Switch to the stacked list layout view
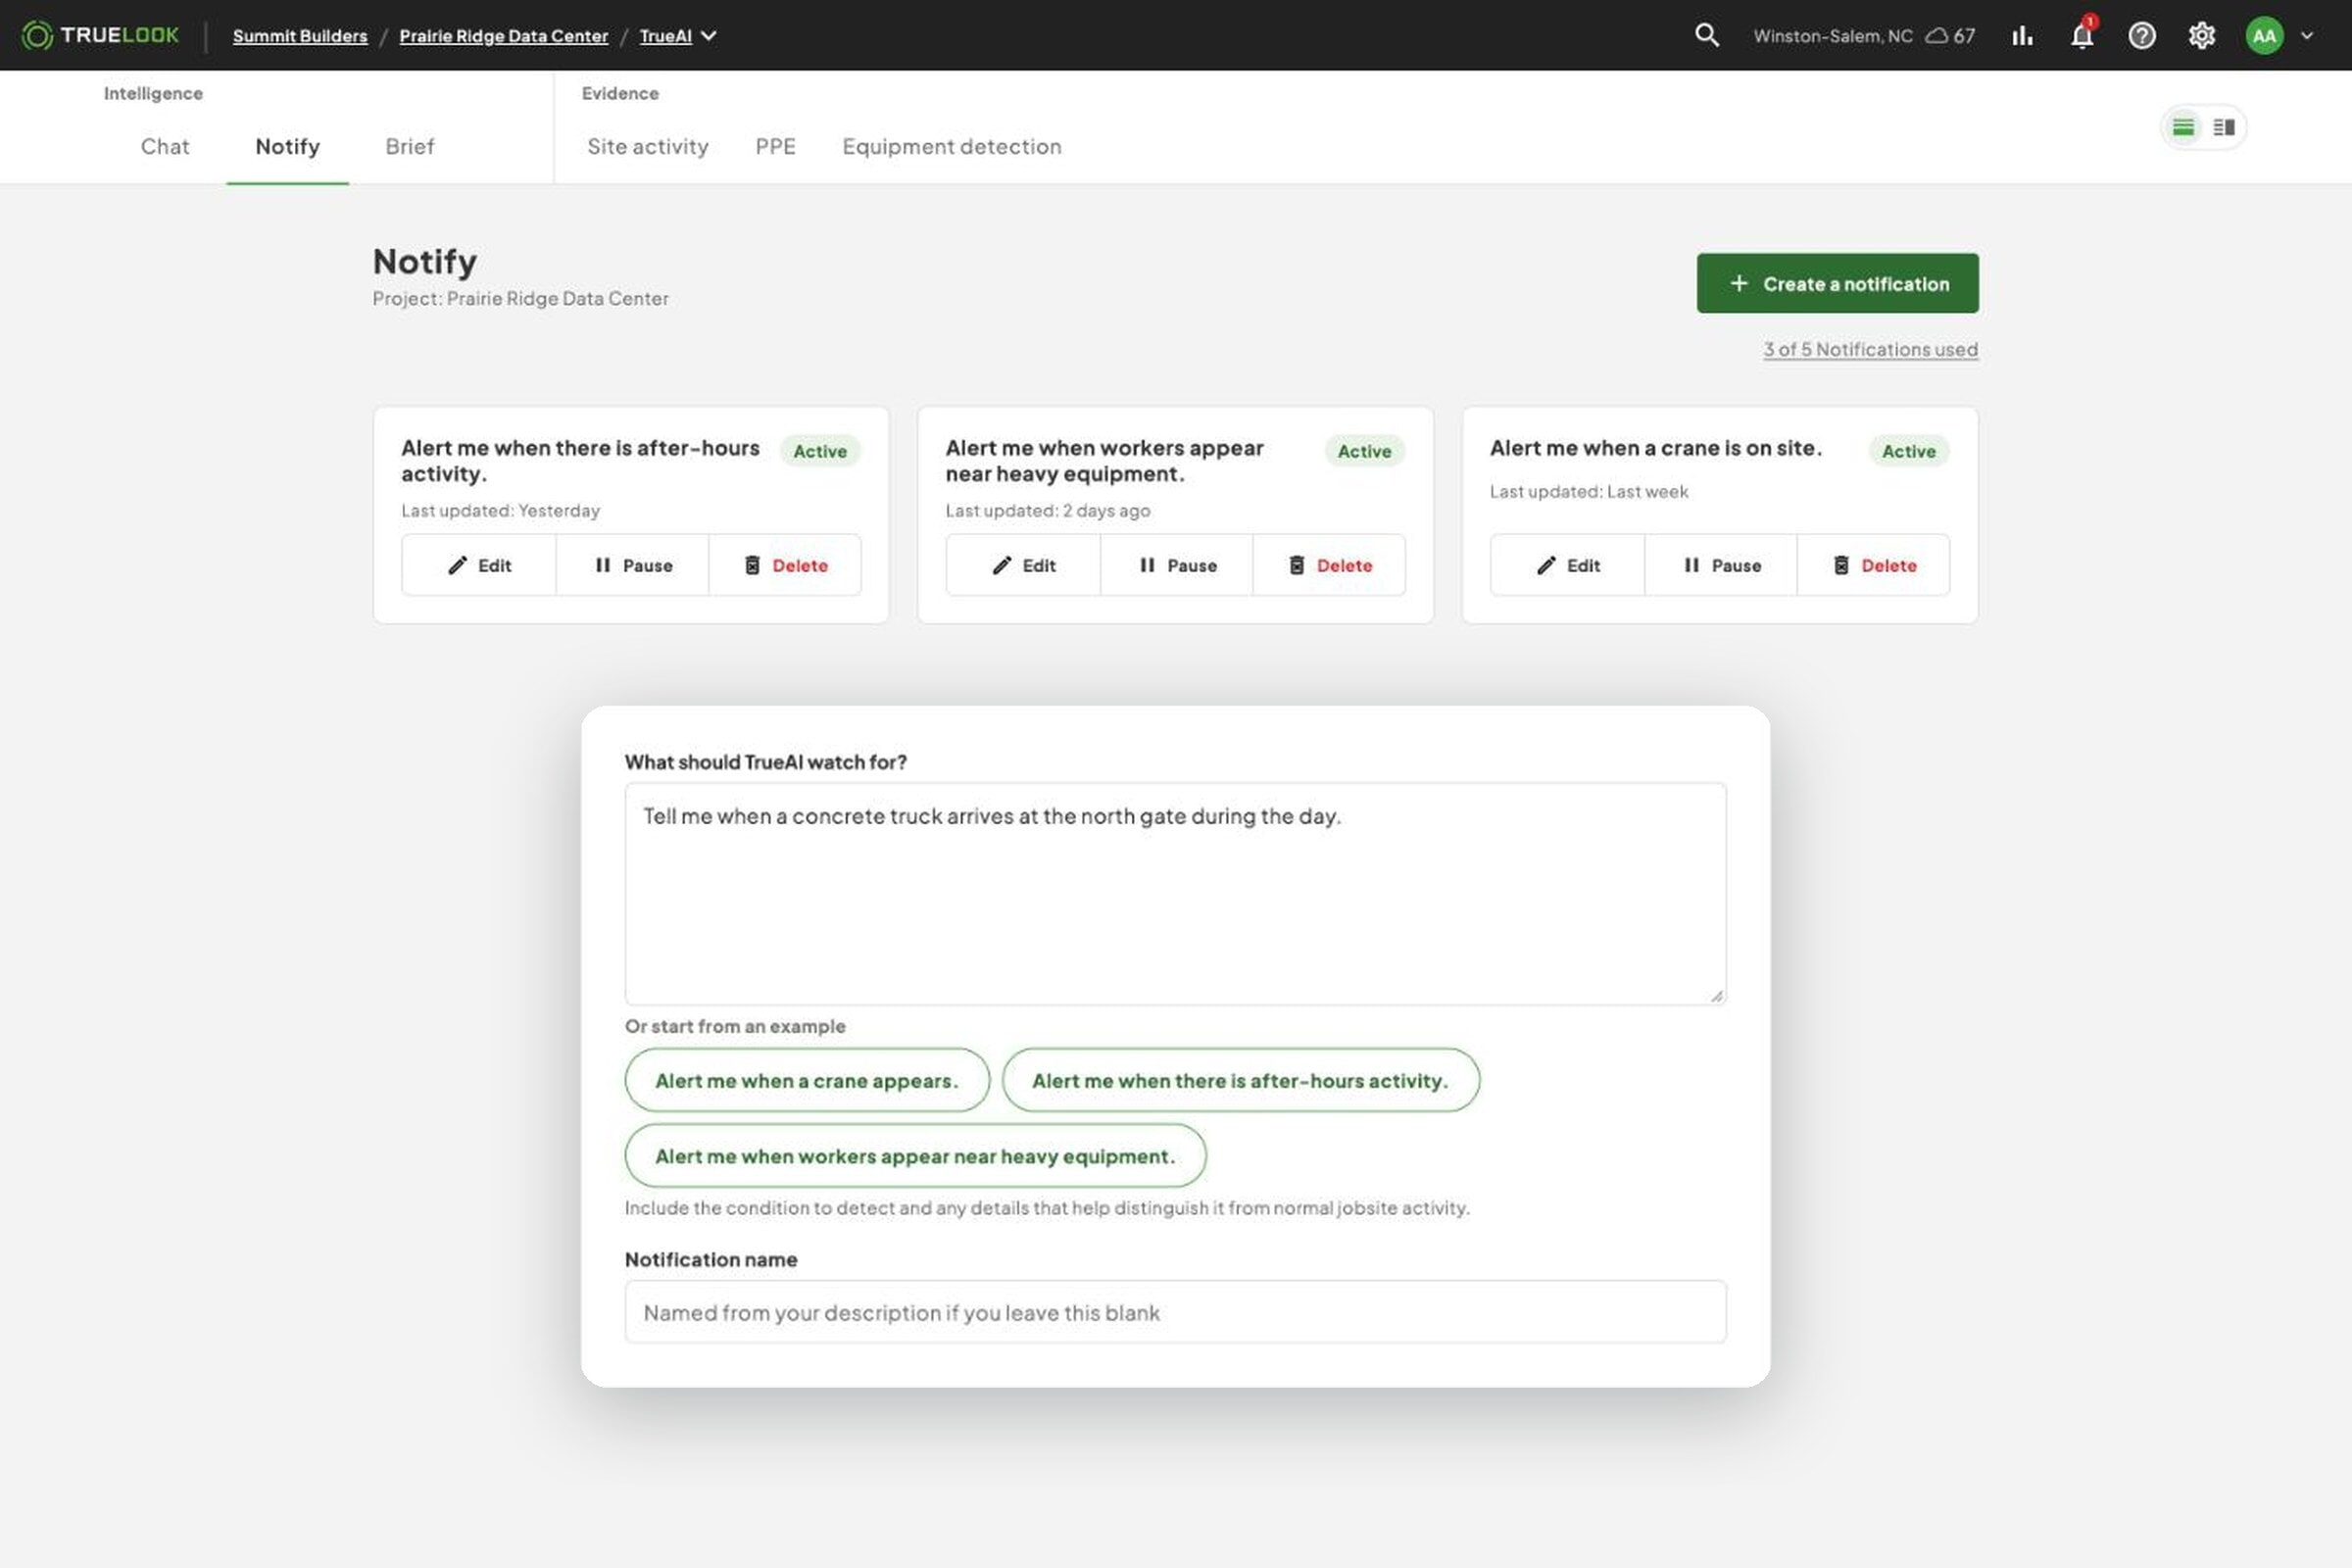The width and height of the screenshot is (2352, 1568). click(x=2183, y=127)
